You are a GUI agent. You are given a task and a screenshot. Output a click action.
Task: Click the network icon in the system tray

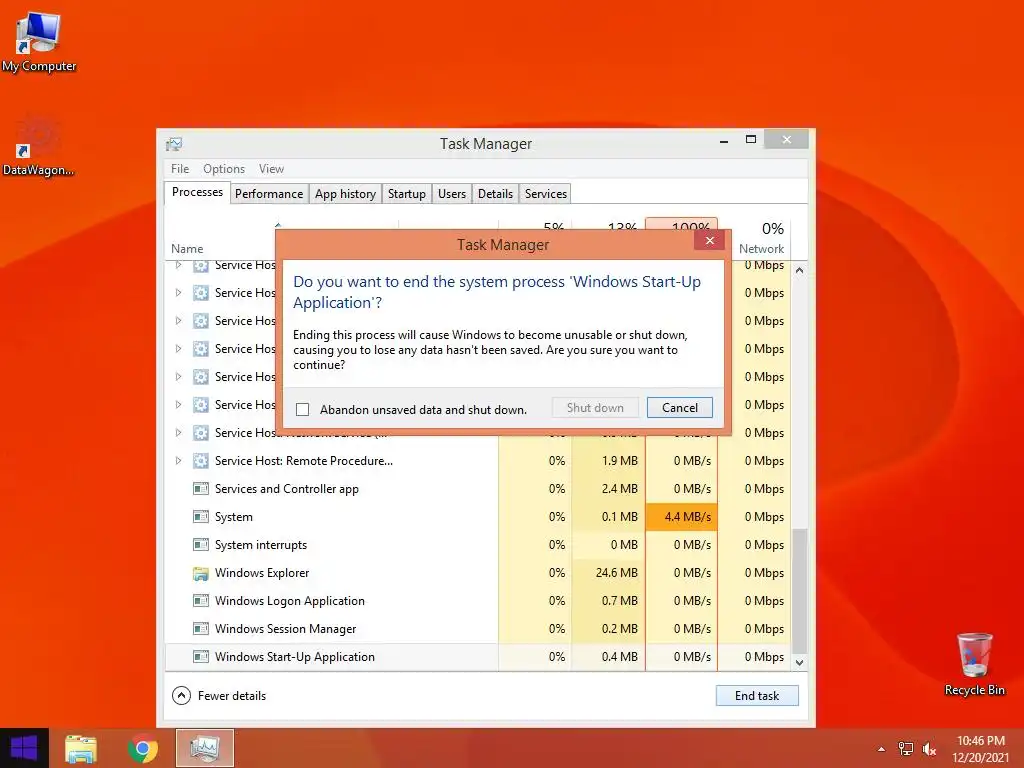(906, 749)
